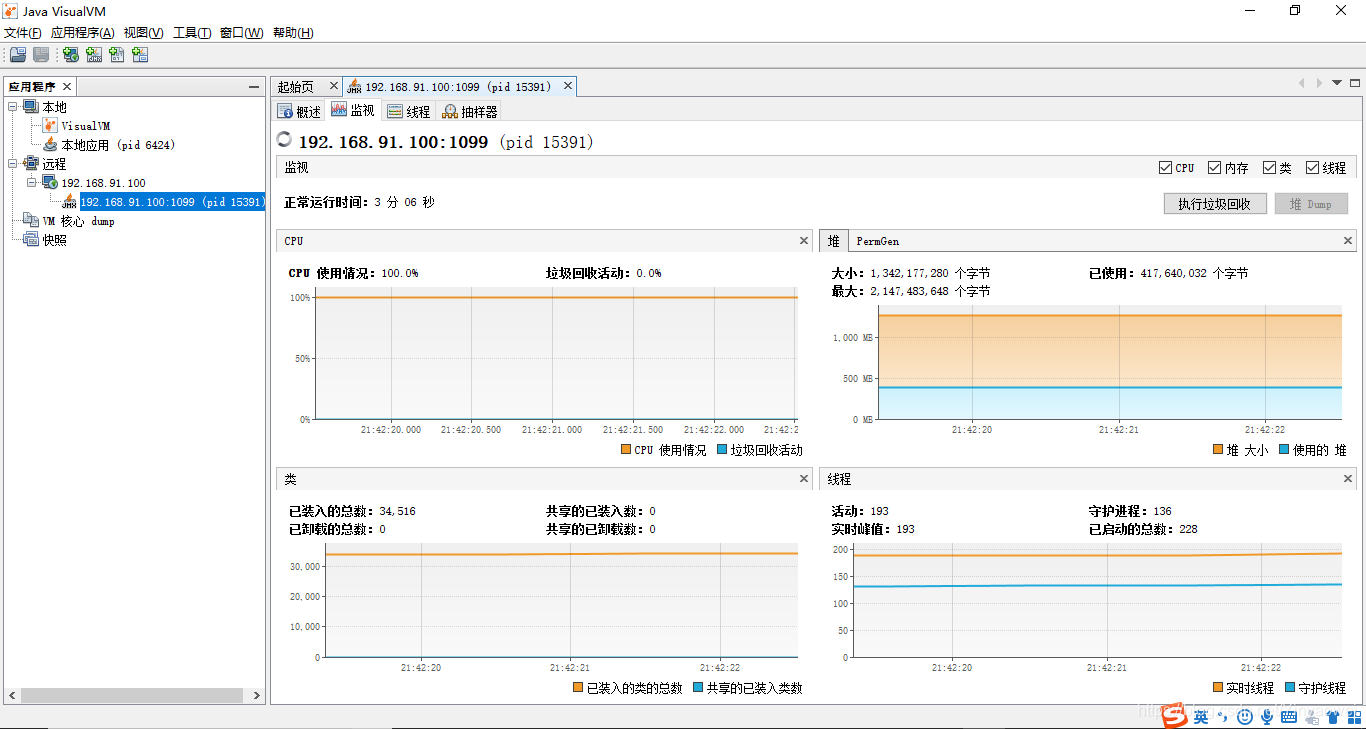Click the Java cup icon of 本地应用
Image resolution: width=1366 pixels, height=729 pixels.
pos(50,145)
